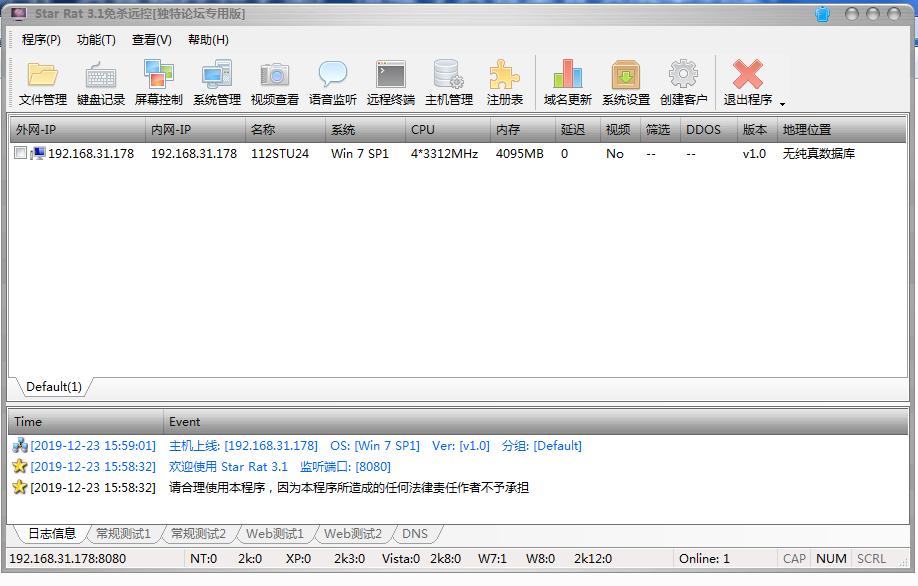Select the Default(1) group tab
Viewport: 918px width, 586px height.
[x=54, y=387]
